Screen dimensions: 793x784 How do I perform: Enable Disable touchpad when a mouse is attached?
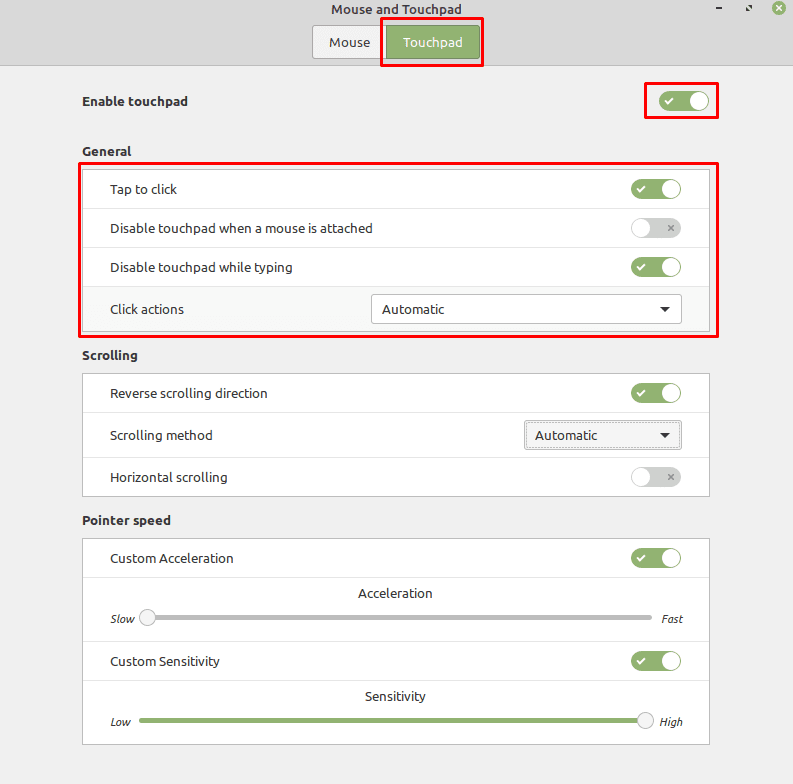655,228
